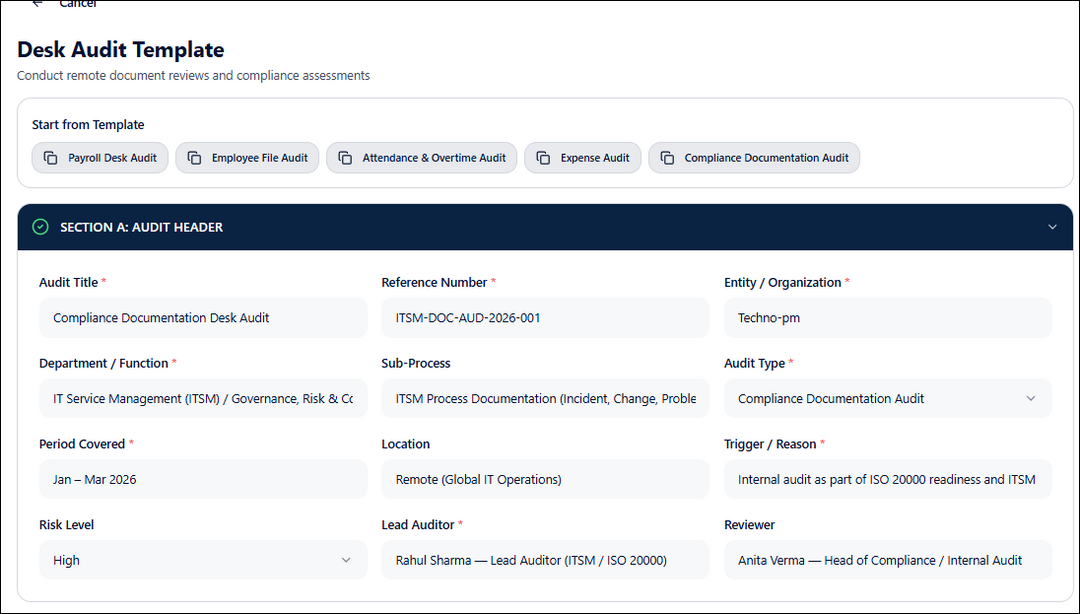
Task: Apply the Attendance & Overtime Audit template
Action: (422, 158)
